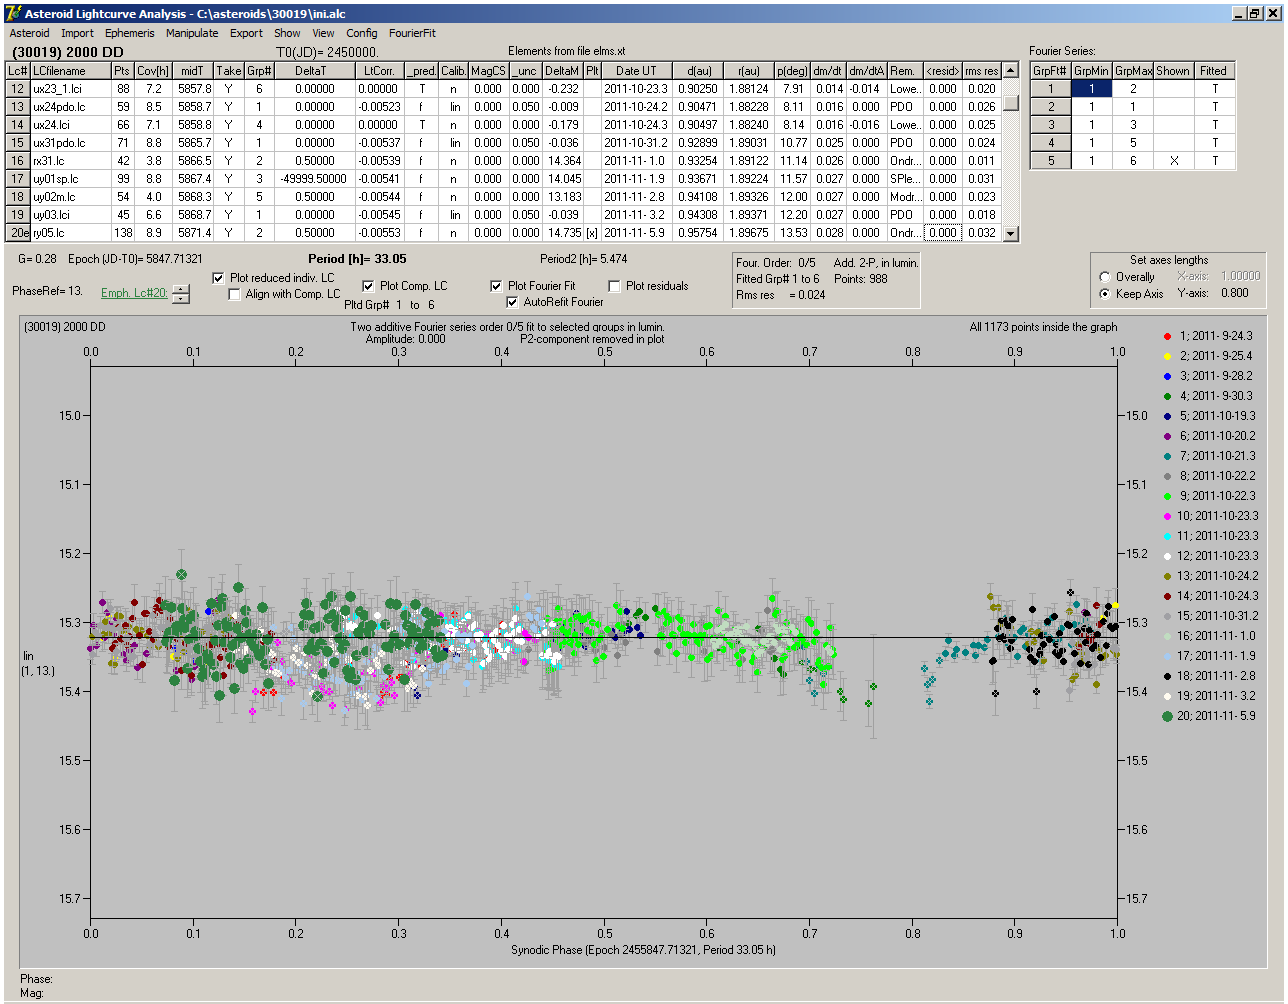Click the Y-axis value 0.800
The image size is (1288, 1004).
tap(1234, 294)
